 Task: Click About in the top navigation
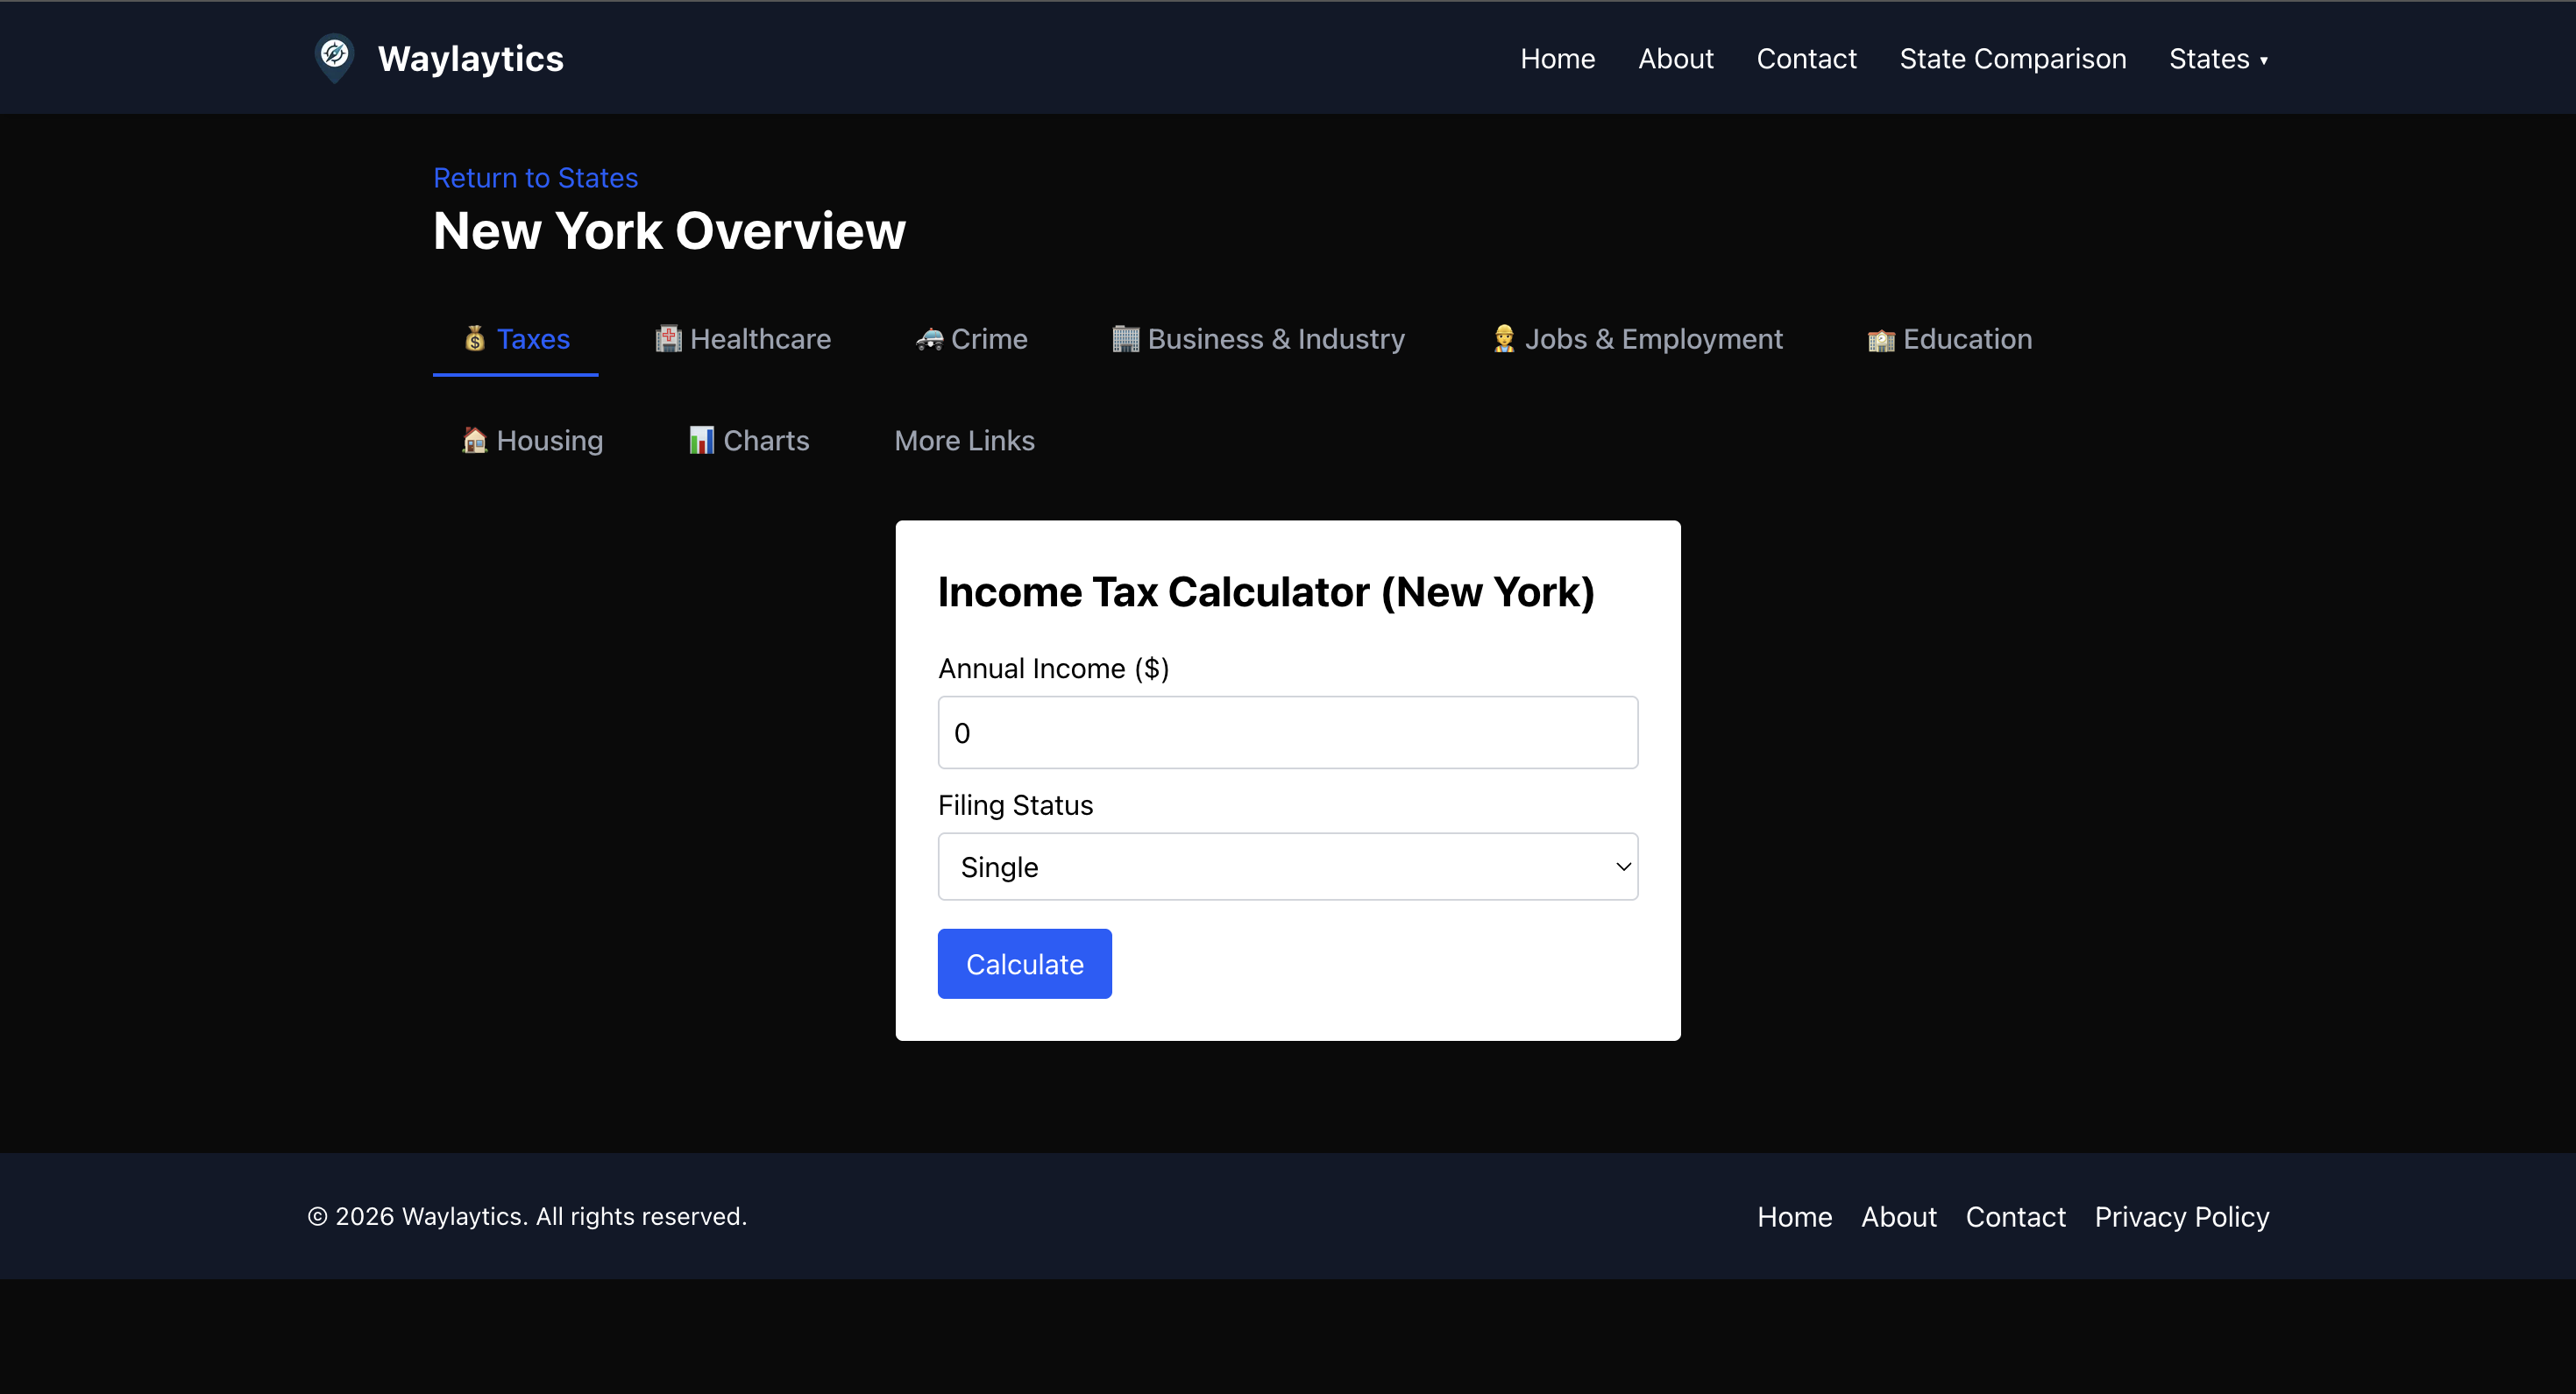[x=1675, y=58]
